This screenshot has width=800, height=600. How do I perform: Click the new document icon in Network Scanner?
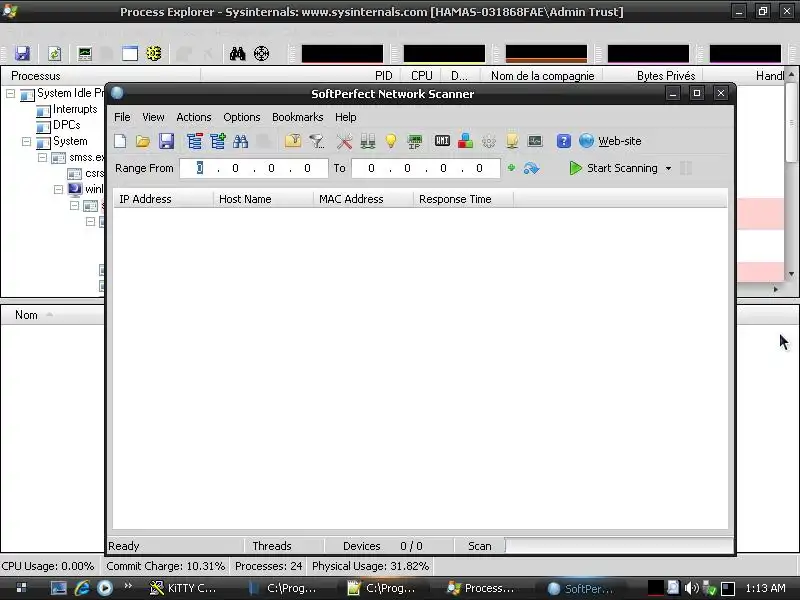[x=120, y=141]
